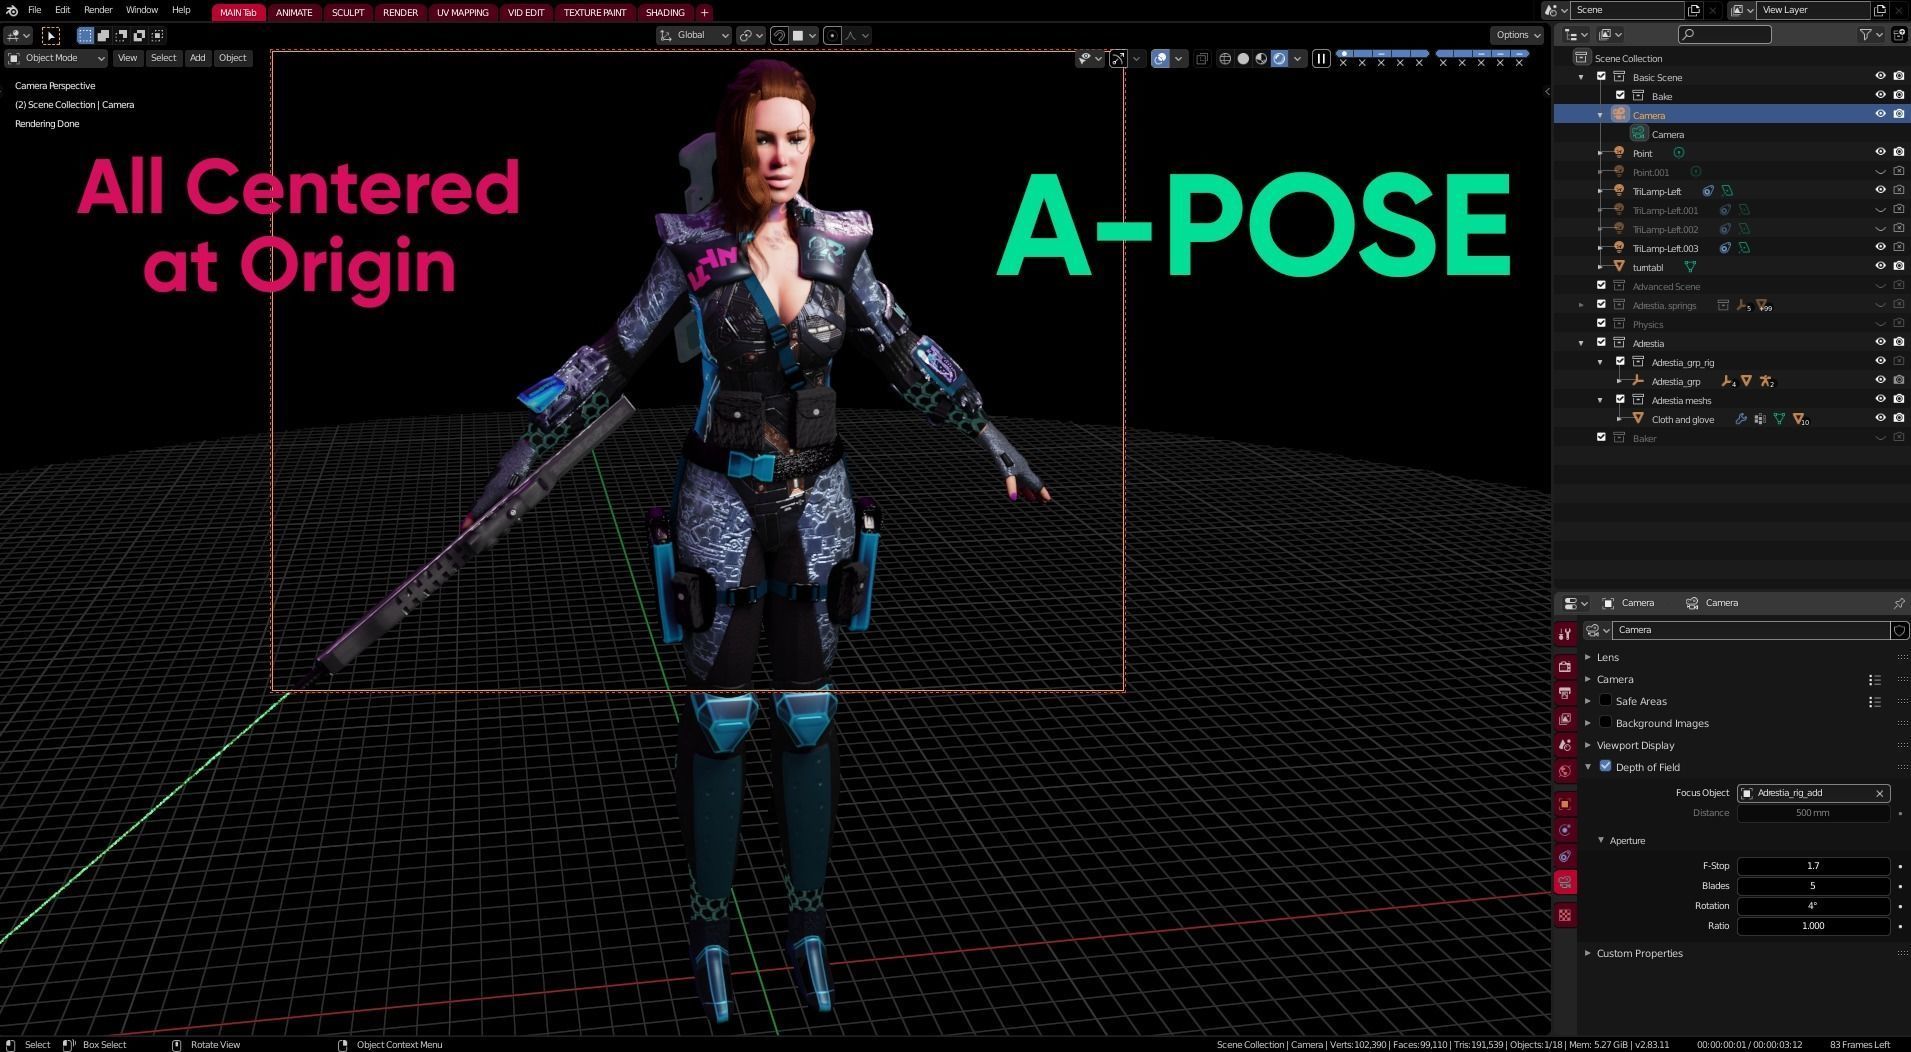Switch to the SHADING workspace tab
1911x1052 pixels.
click(x=665, y=12)
